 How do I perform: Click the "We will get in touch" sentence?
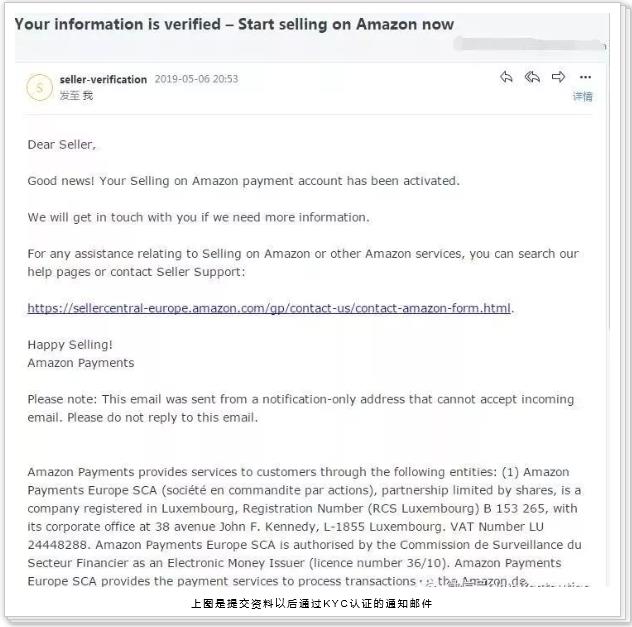(198, 217)
